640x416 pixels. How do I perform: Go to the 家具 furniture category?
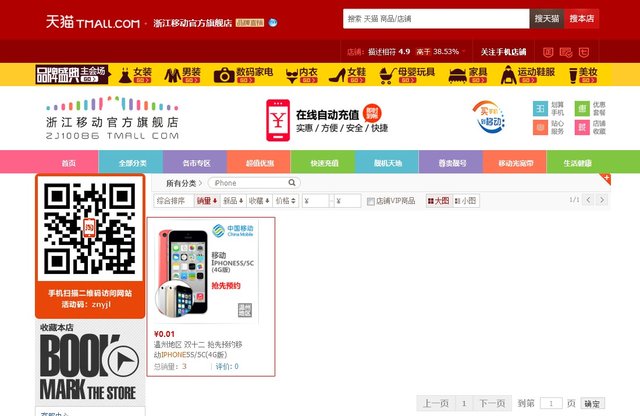(x=468, y=75)
